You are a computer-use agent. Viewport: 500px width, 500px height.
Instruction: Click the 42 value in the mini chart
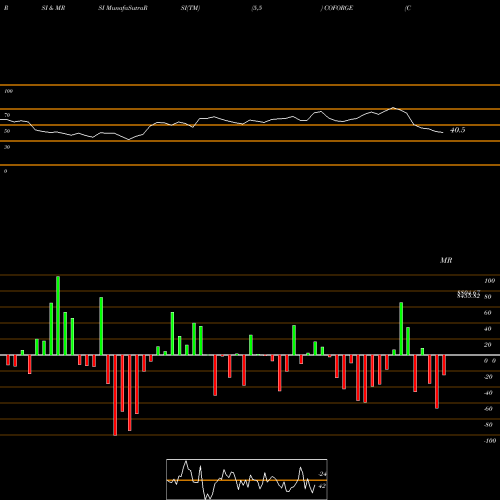[322, 486]
